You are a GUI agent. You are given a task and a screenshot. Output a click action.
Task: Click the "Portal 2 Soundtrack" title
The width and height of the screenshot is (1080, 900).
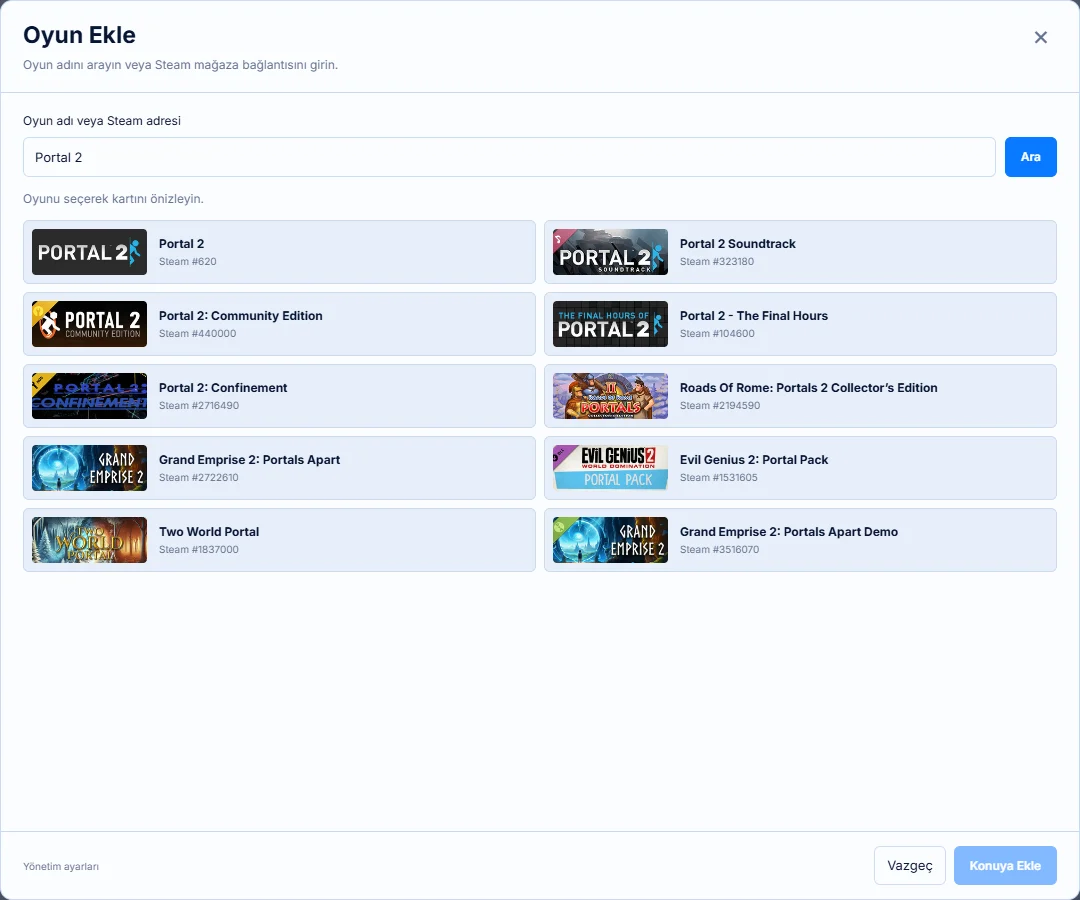coord(738,244)
